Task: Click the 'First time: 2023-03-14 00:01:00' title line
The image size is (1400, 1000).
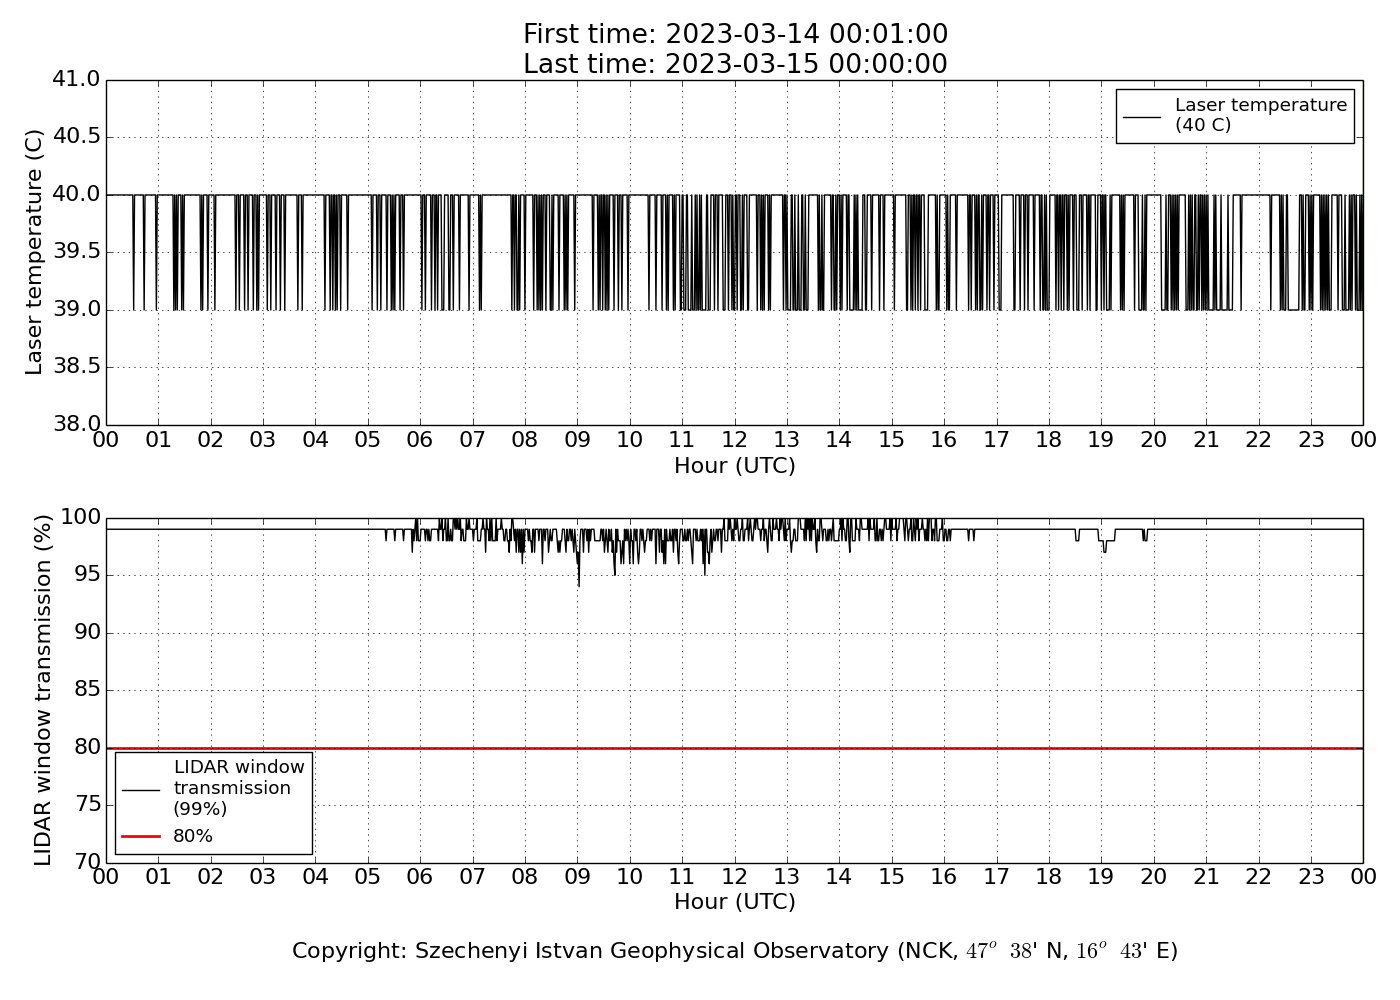Action: coord(735,35)
